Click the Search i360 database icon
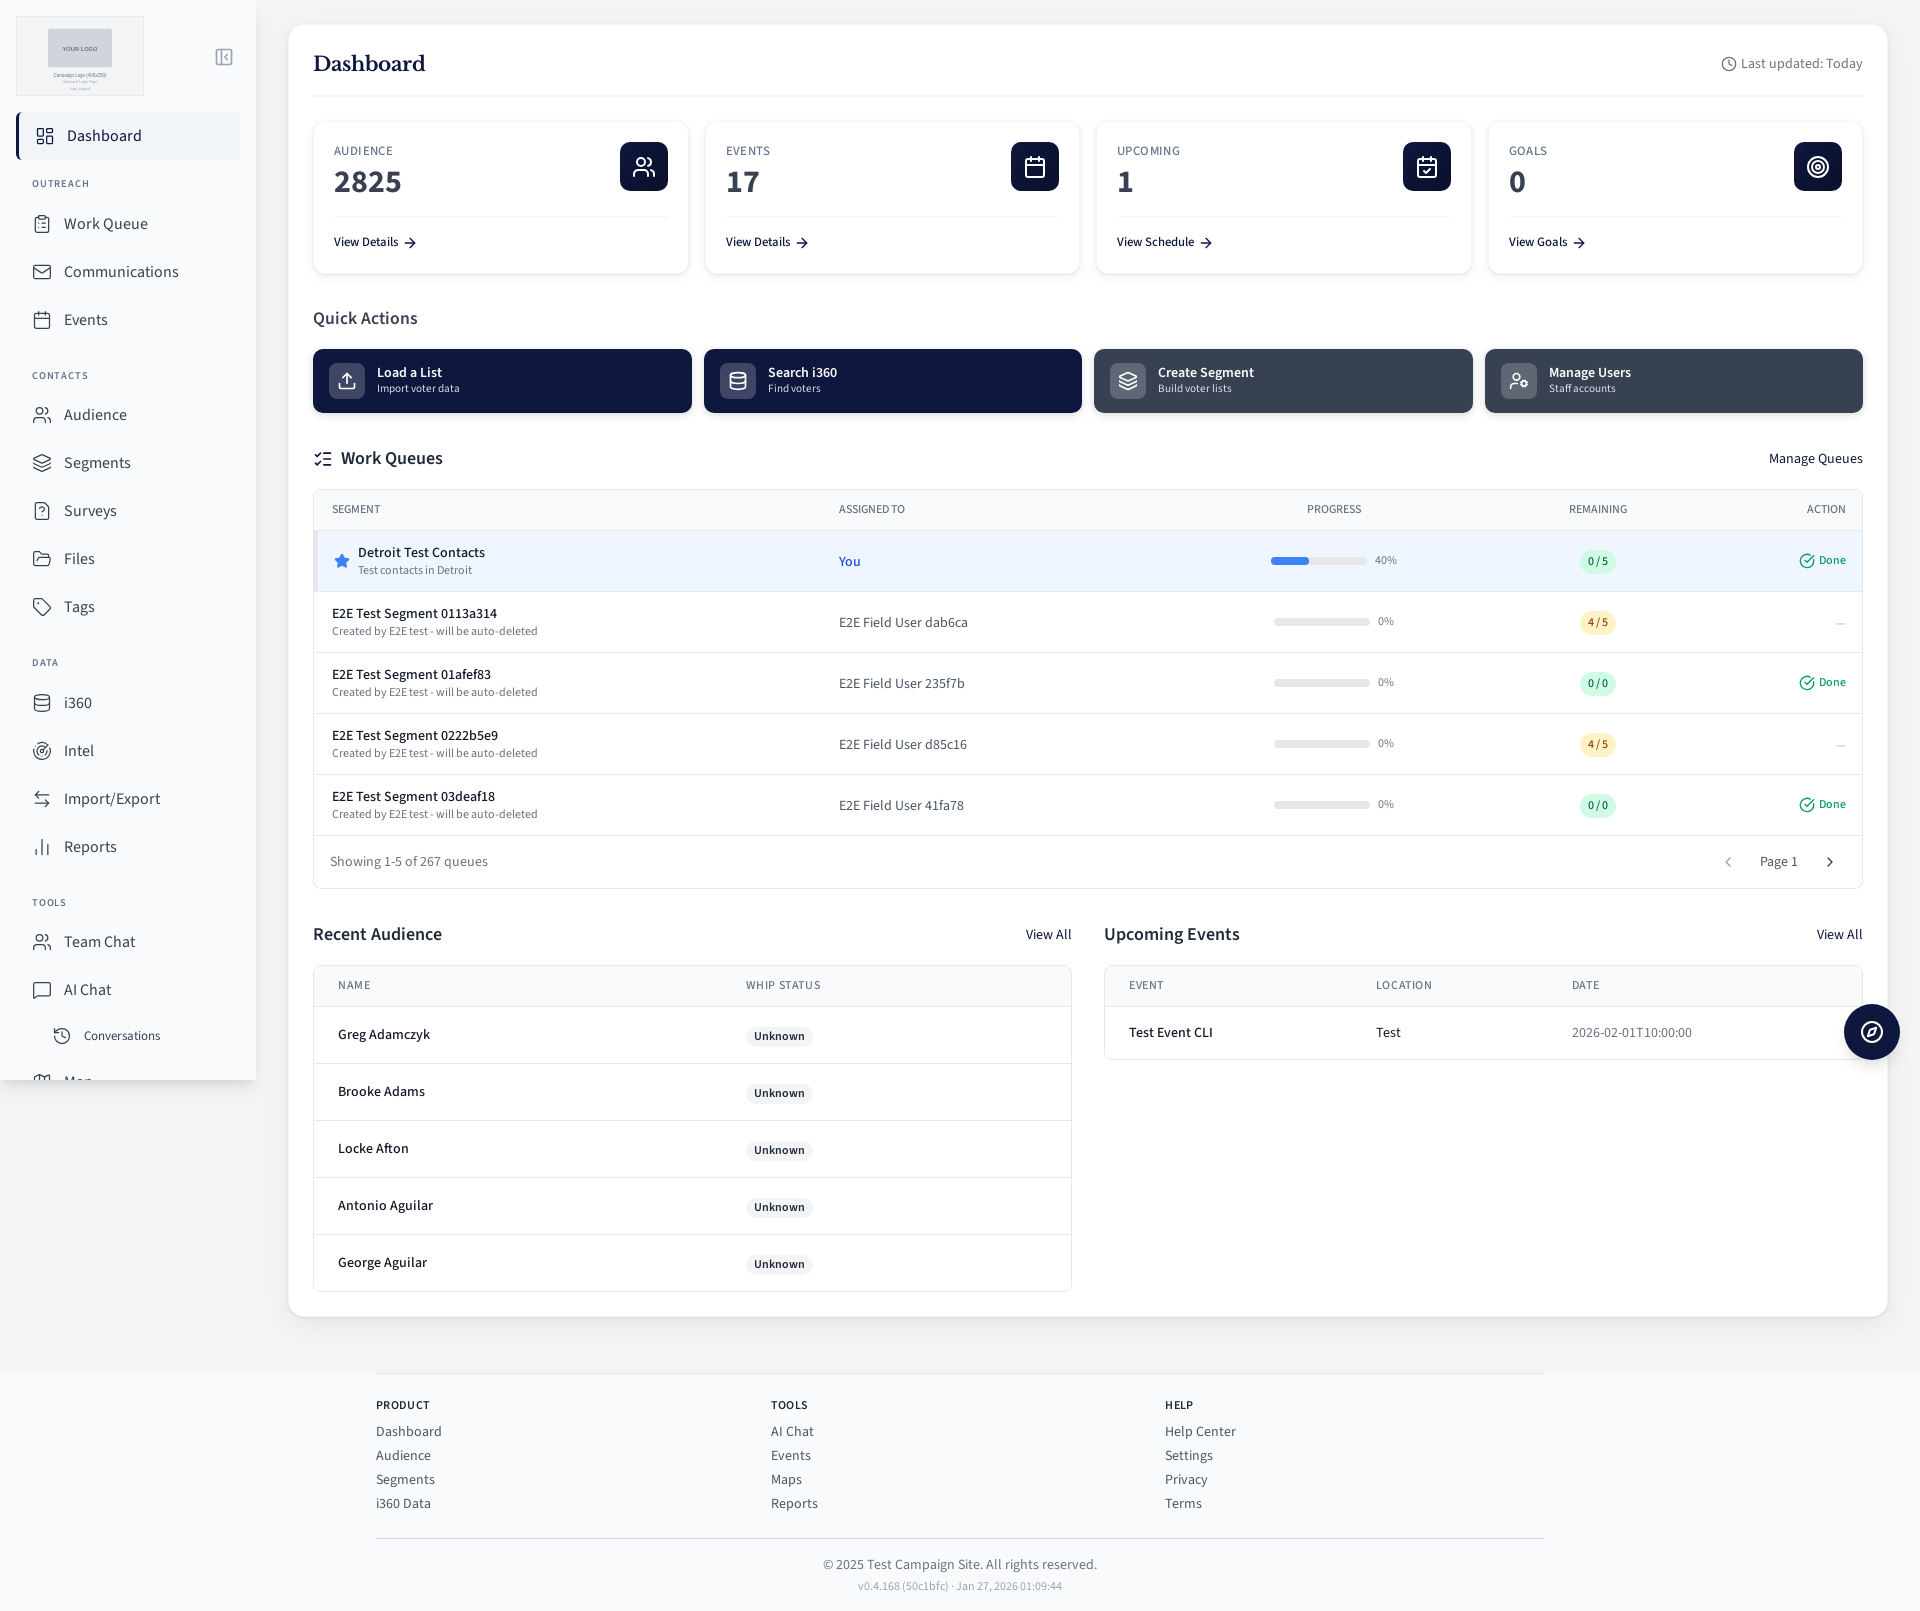Viewport: 1920px width, 1611px height. point(738,381)
